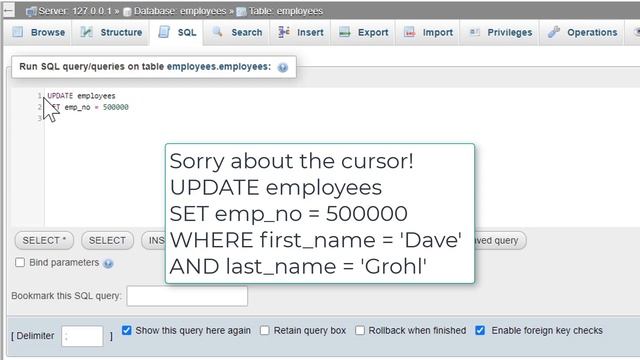Open the Privileges tab

tap(500, 32)
